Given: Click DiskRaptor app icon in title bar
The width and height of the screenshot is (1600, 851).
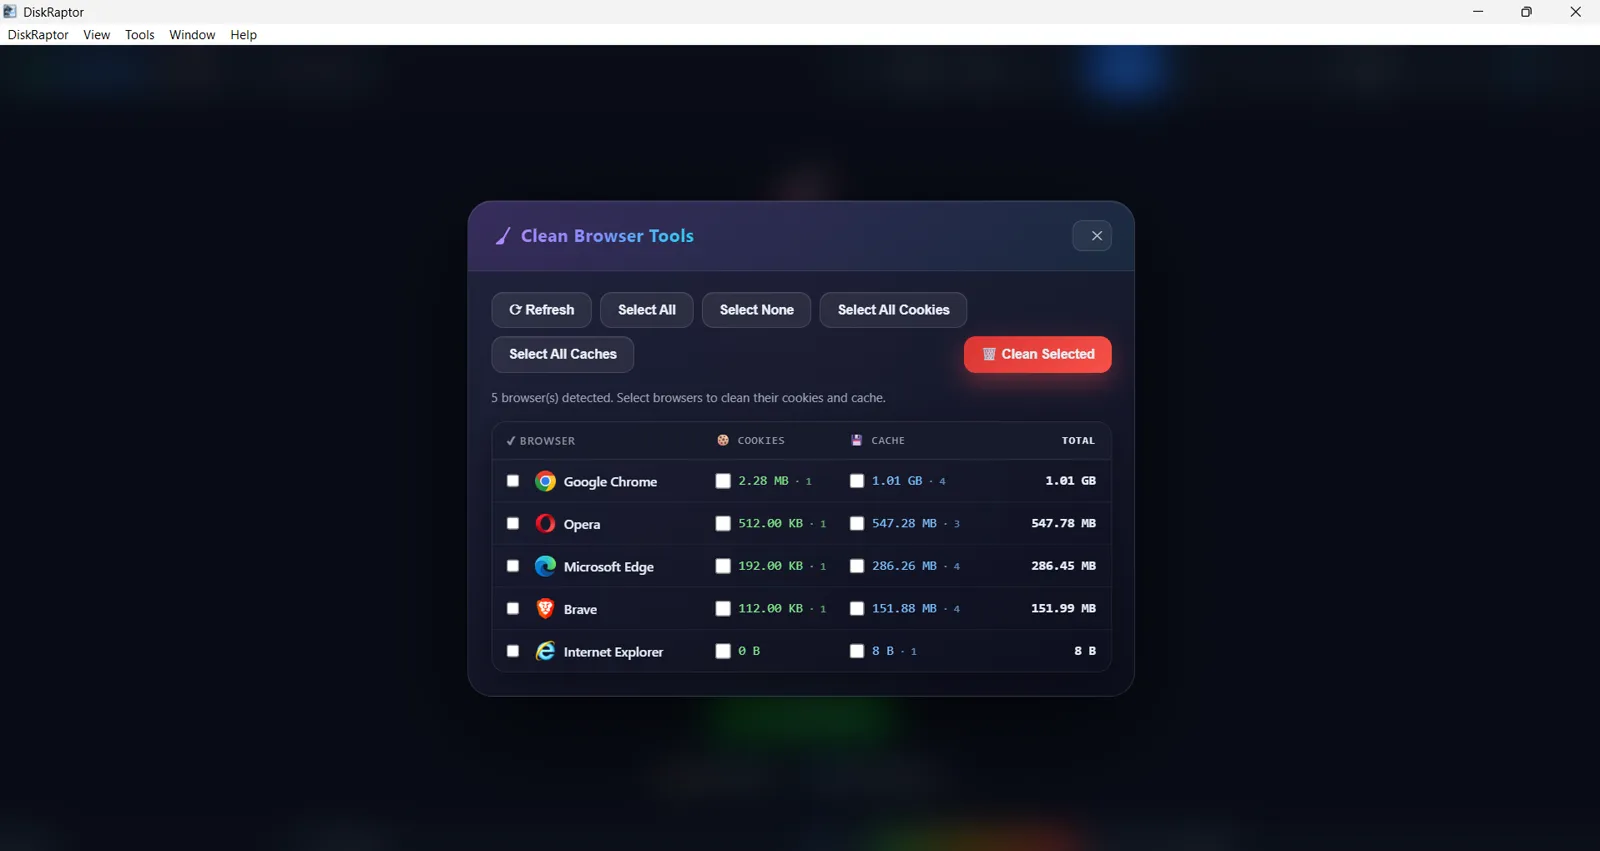Looking at the screenshot, I should coord(10,12).
